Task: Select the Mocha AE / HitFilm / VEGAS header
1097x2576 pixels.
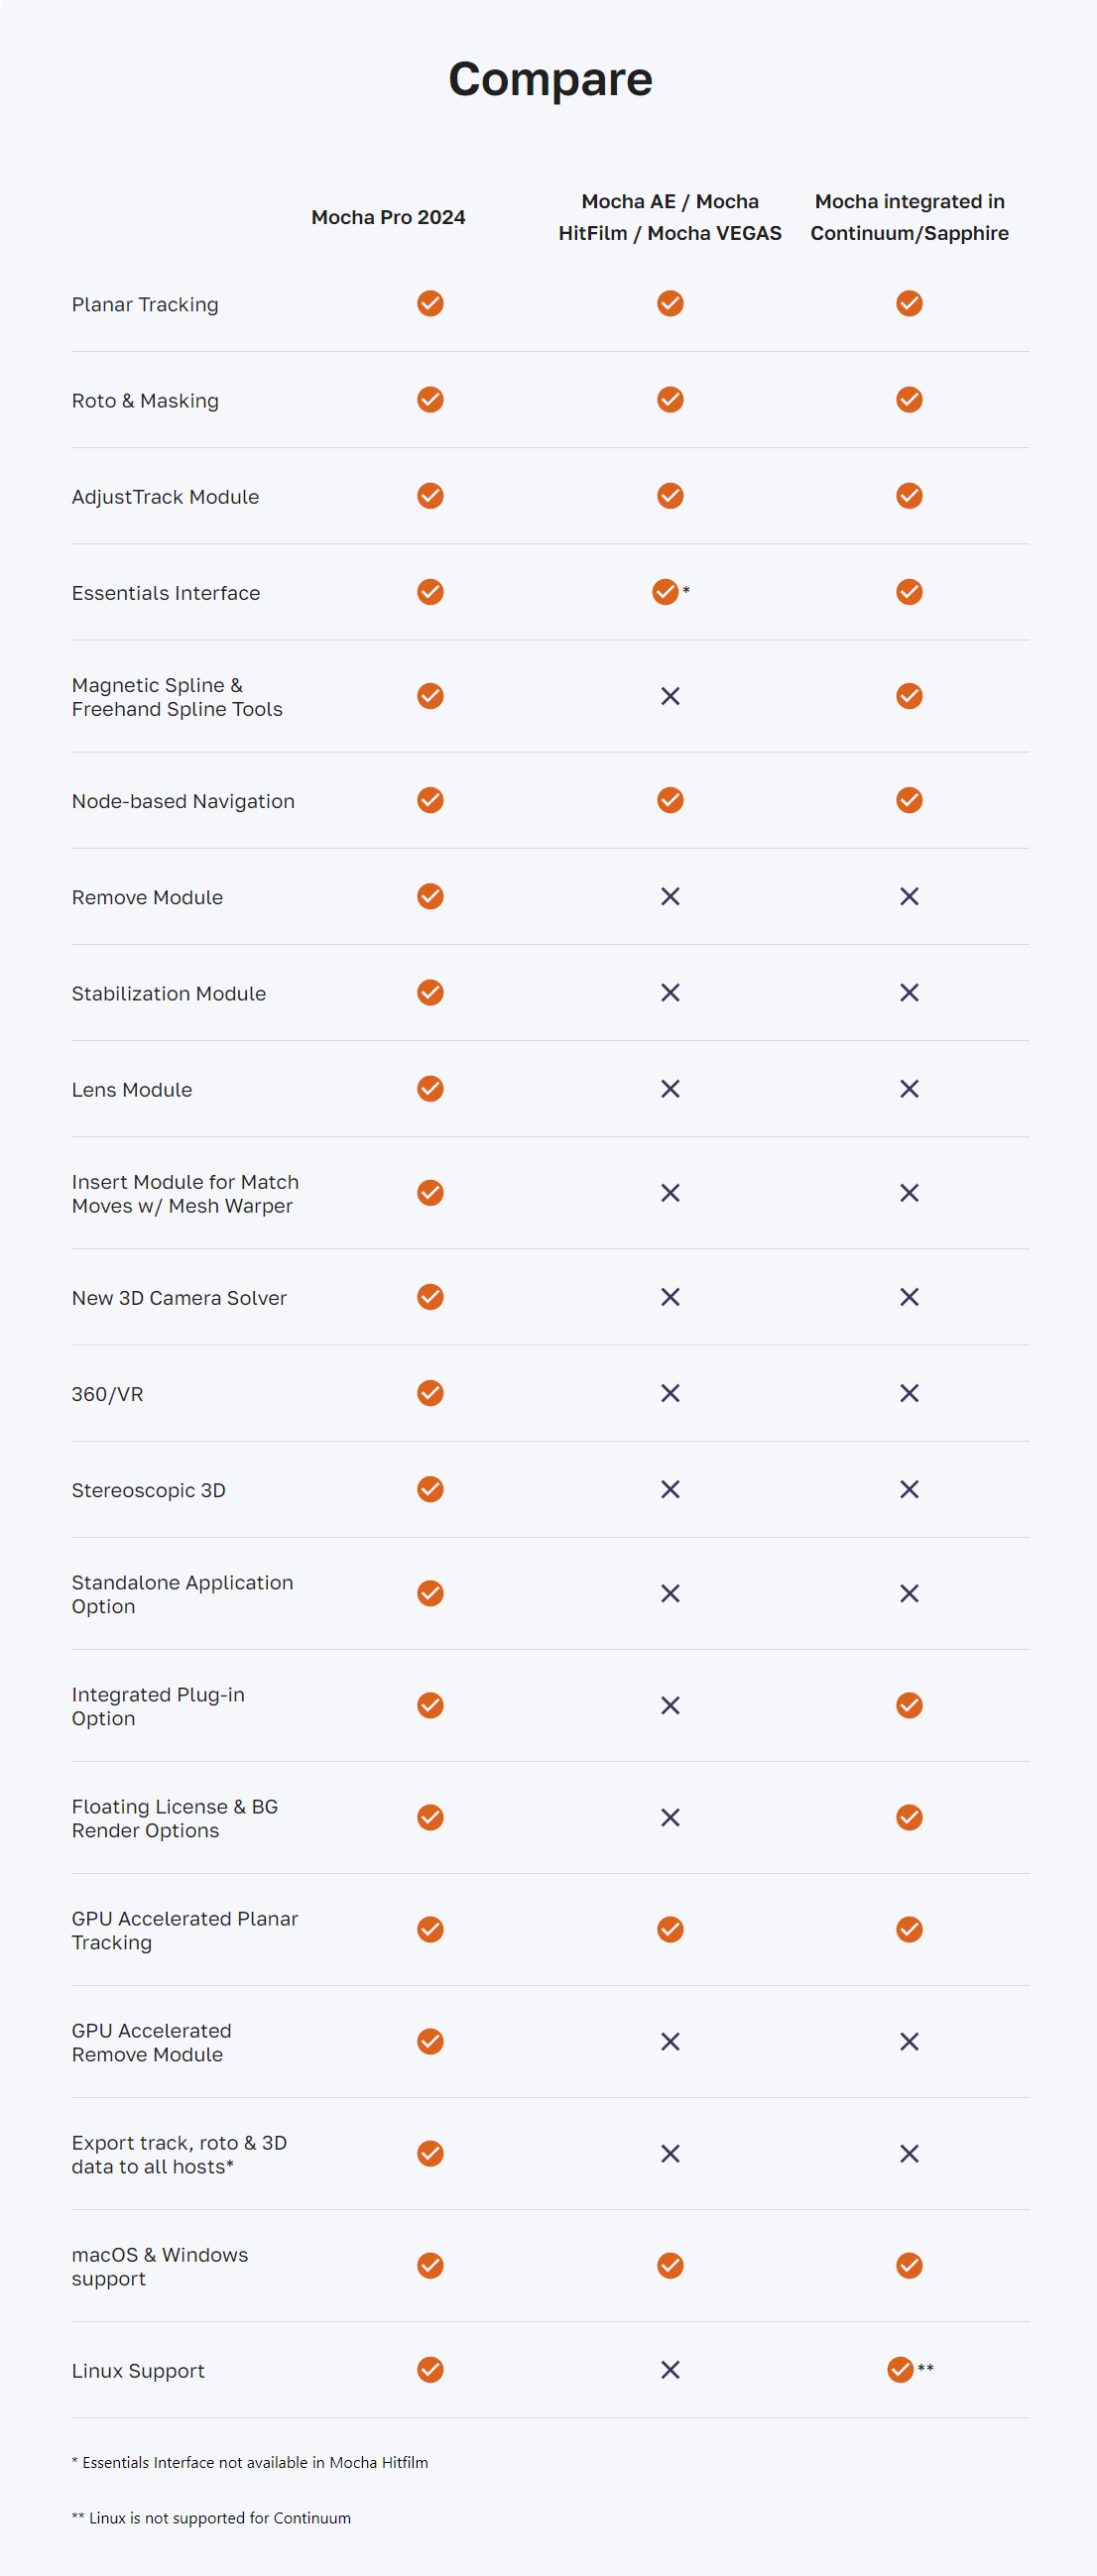Action: tap(670, 217)
